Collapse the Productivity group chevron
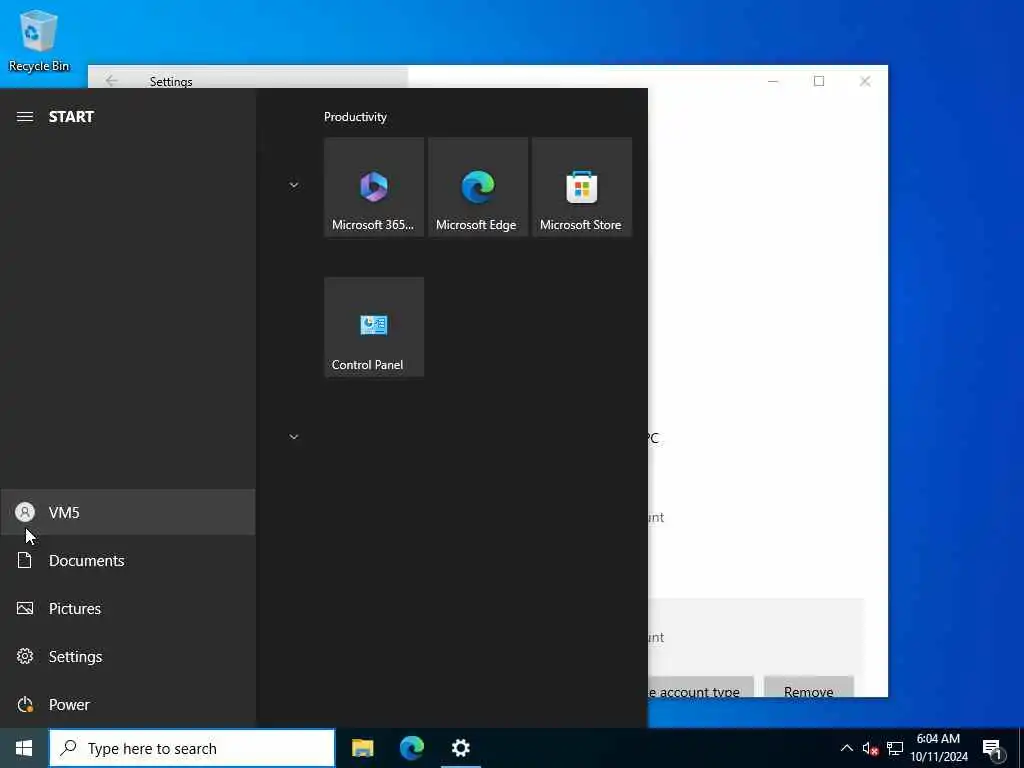Screen dimensions: 1024x768 (x=294, y=185)
